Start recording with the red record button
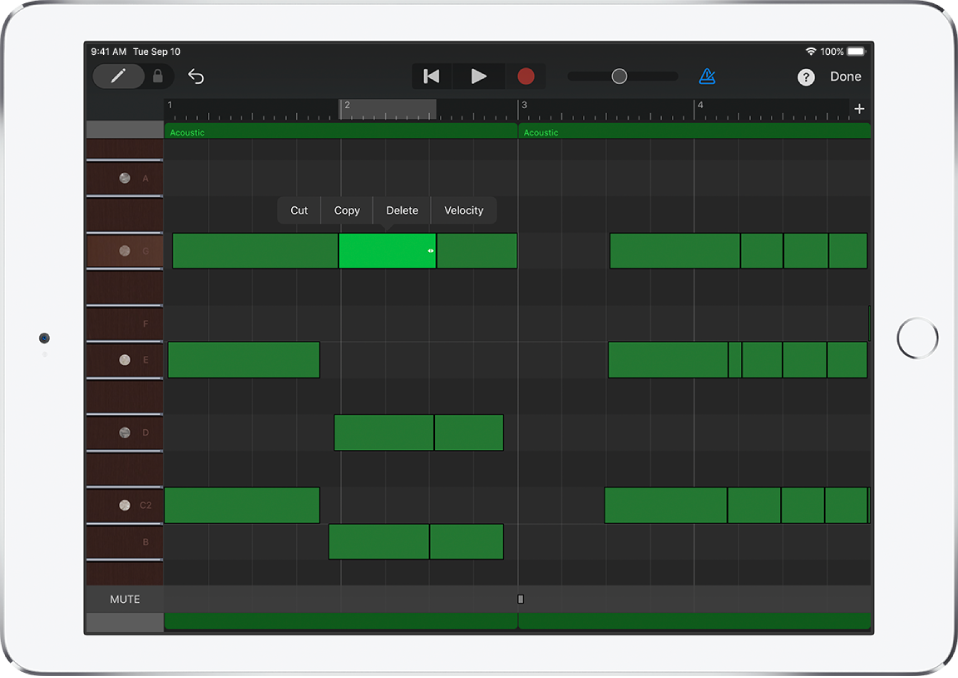Viewport: 958px width, 678px height. pyautogui.click(x=525, y=77)
